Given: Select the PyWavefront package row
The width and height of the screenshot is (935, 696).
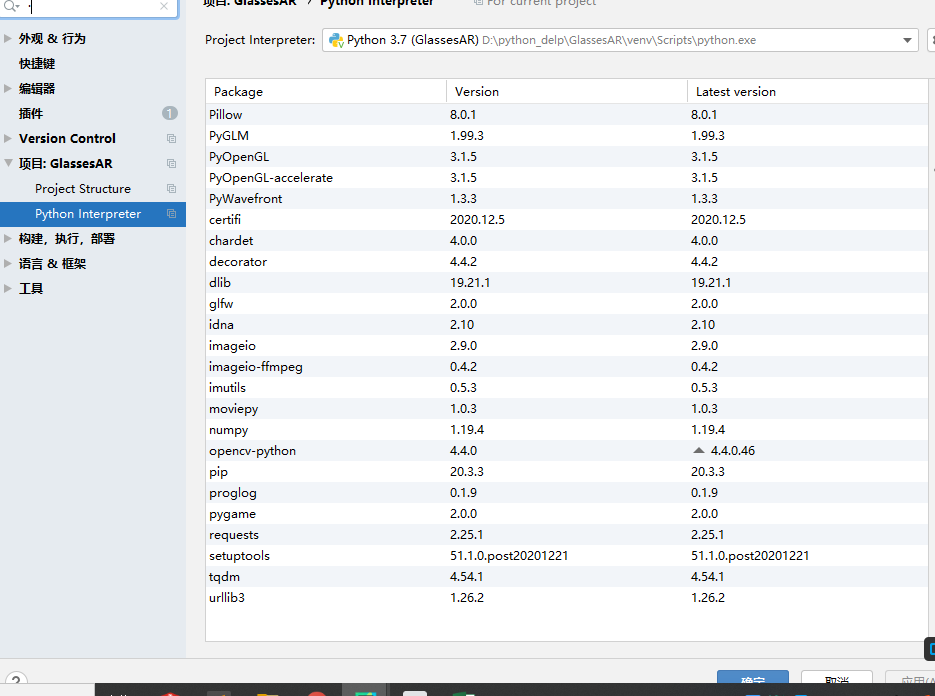Looking at the screenshot, I should pos(567,199).
